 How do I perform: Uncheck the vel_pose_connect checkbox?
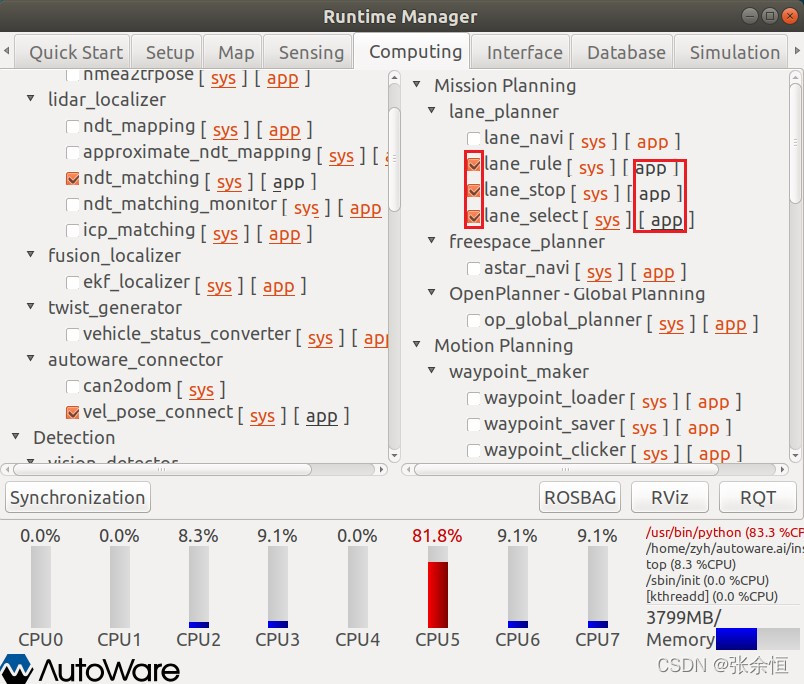coord(73,413)
